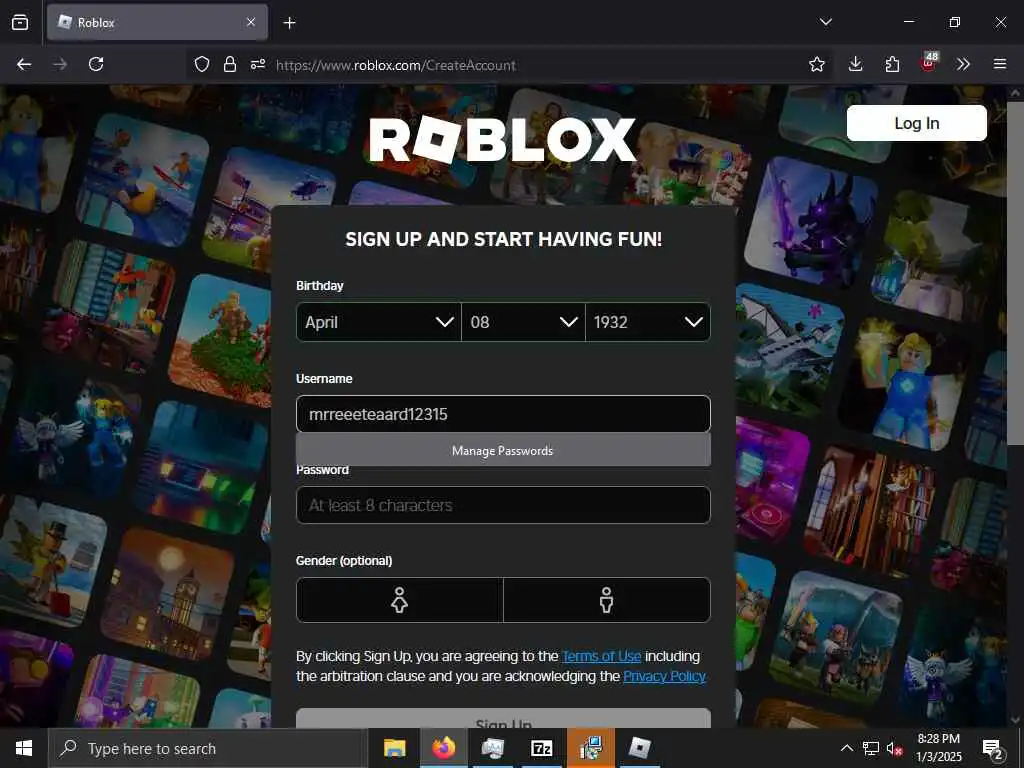Click the network status tray icon

pyautogui.click(x=871, y=748)
